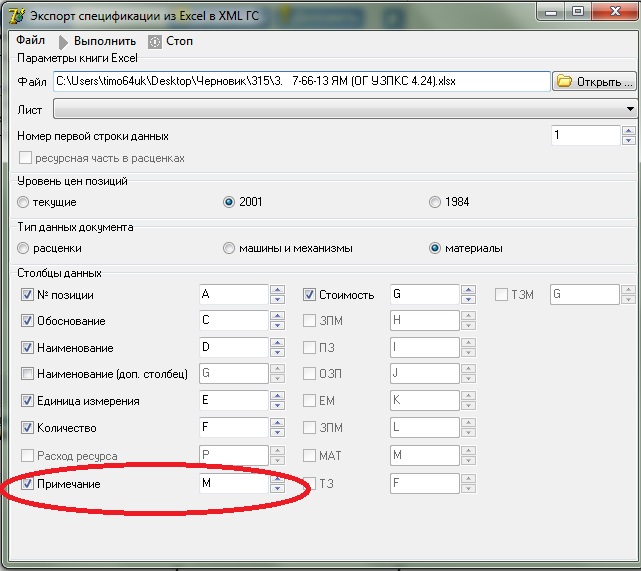Image resolution: width=641 pixels, height=571 pixels.
Task: Uncheck № позиции column
Action: (27, 295)
